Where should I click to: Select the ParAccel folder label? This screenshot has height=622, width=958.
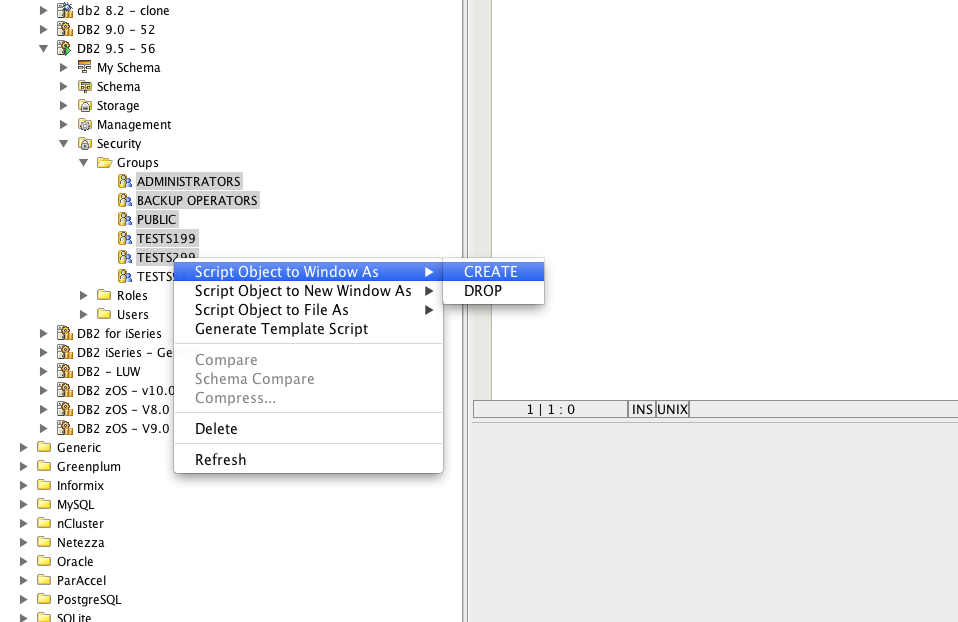click(x=81, y=580)
